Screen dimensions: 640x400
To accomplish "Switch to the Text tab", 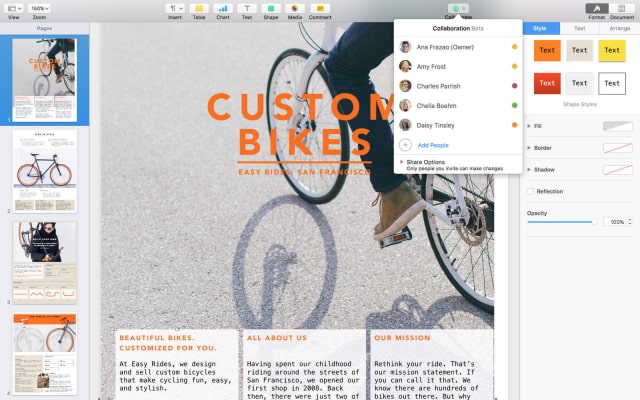I will (580, 29).
